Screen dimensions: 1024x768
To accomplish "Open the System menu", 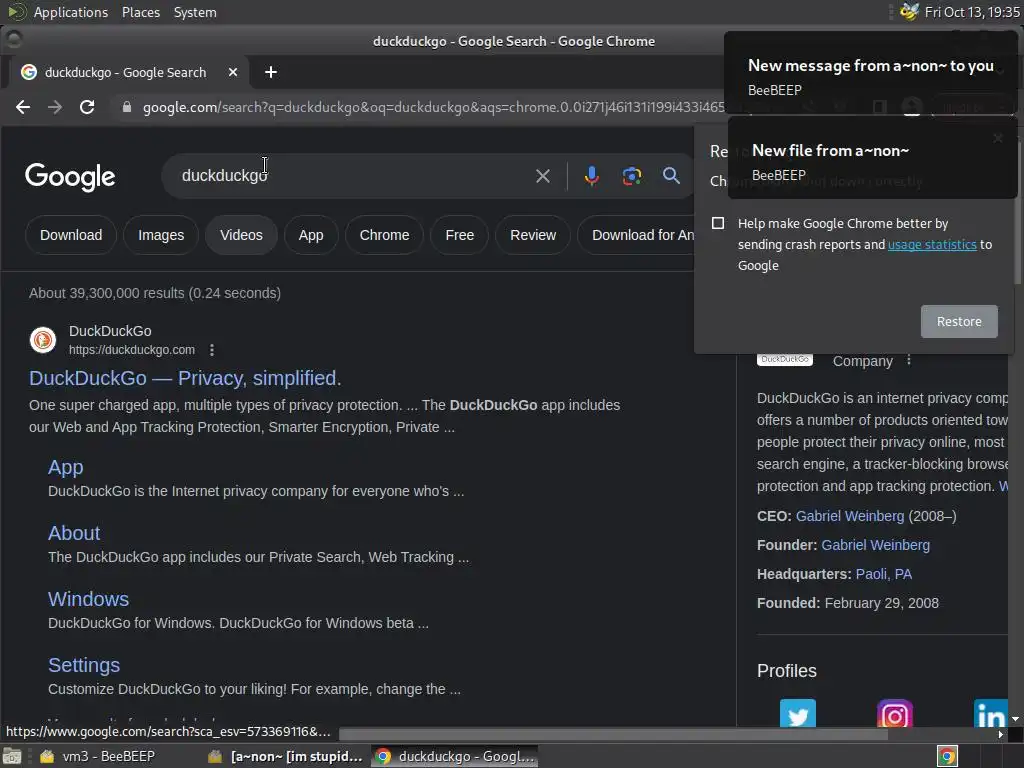I will point(195,12).
